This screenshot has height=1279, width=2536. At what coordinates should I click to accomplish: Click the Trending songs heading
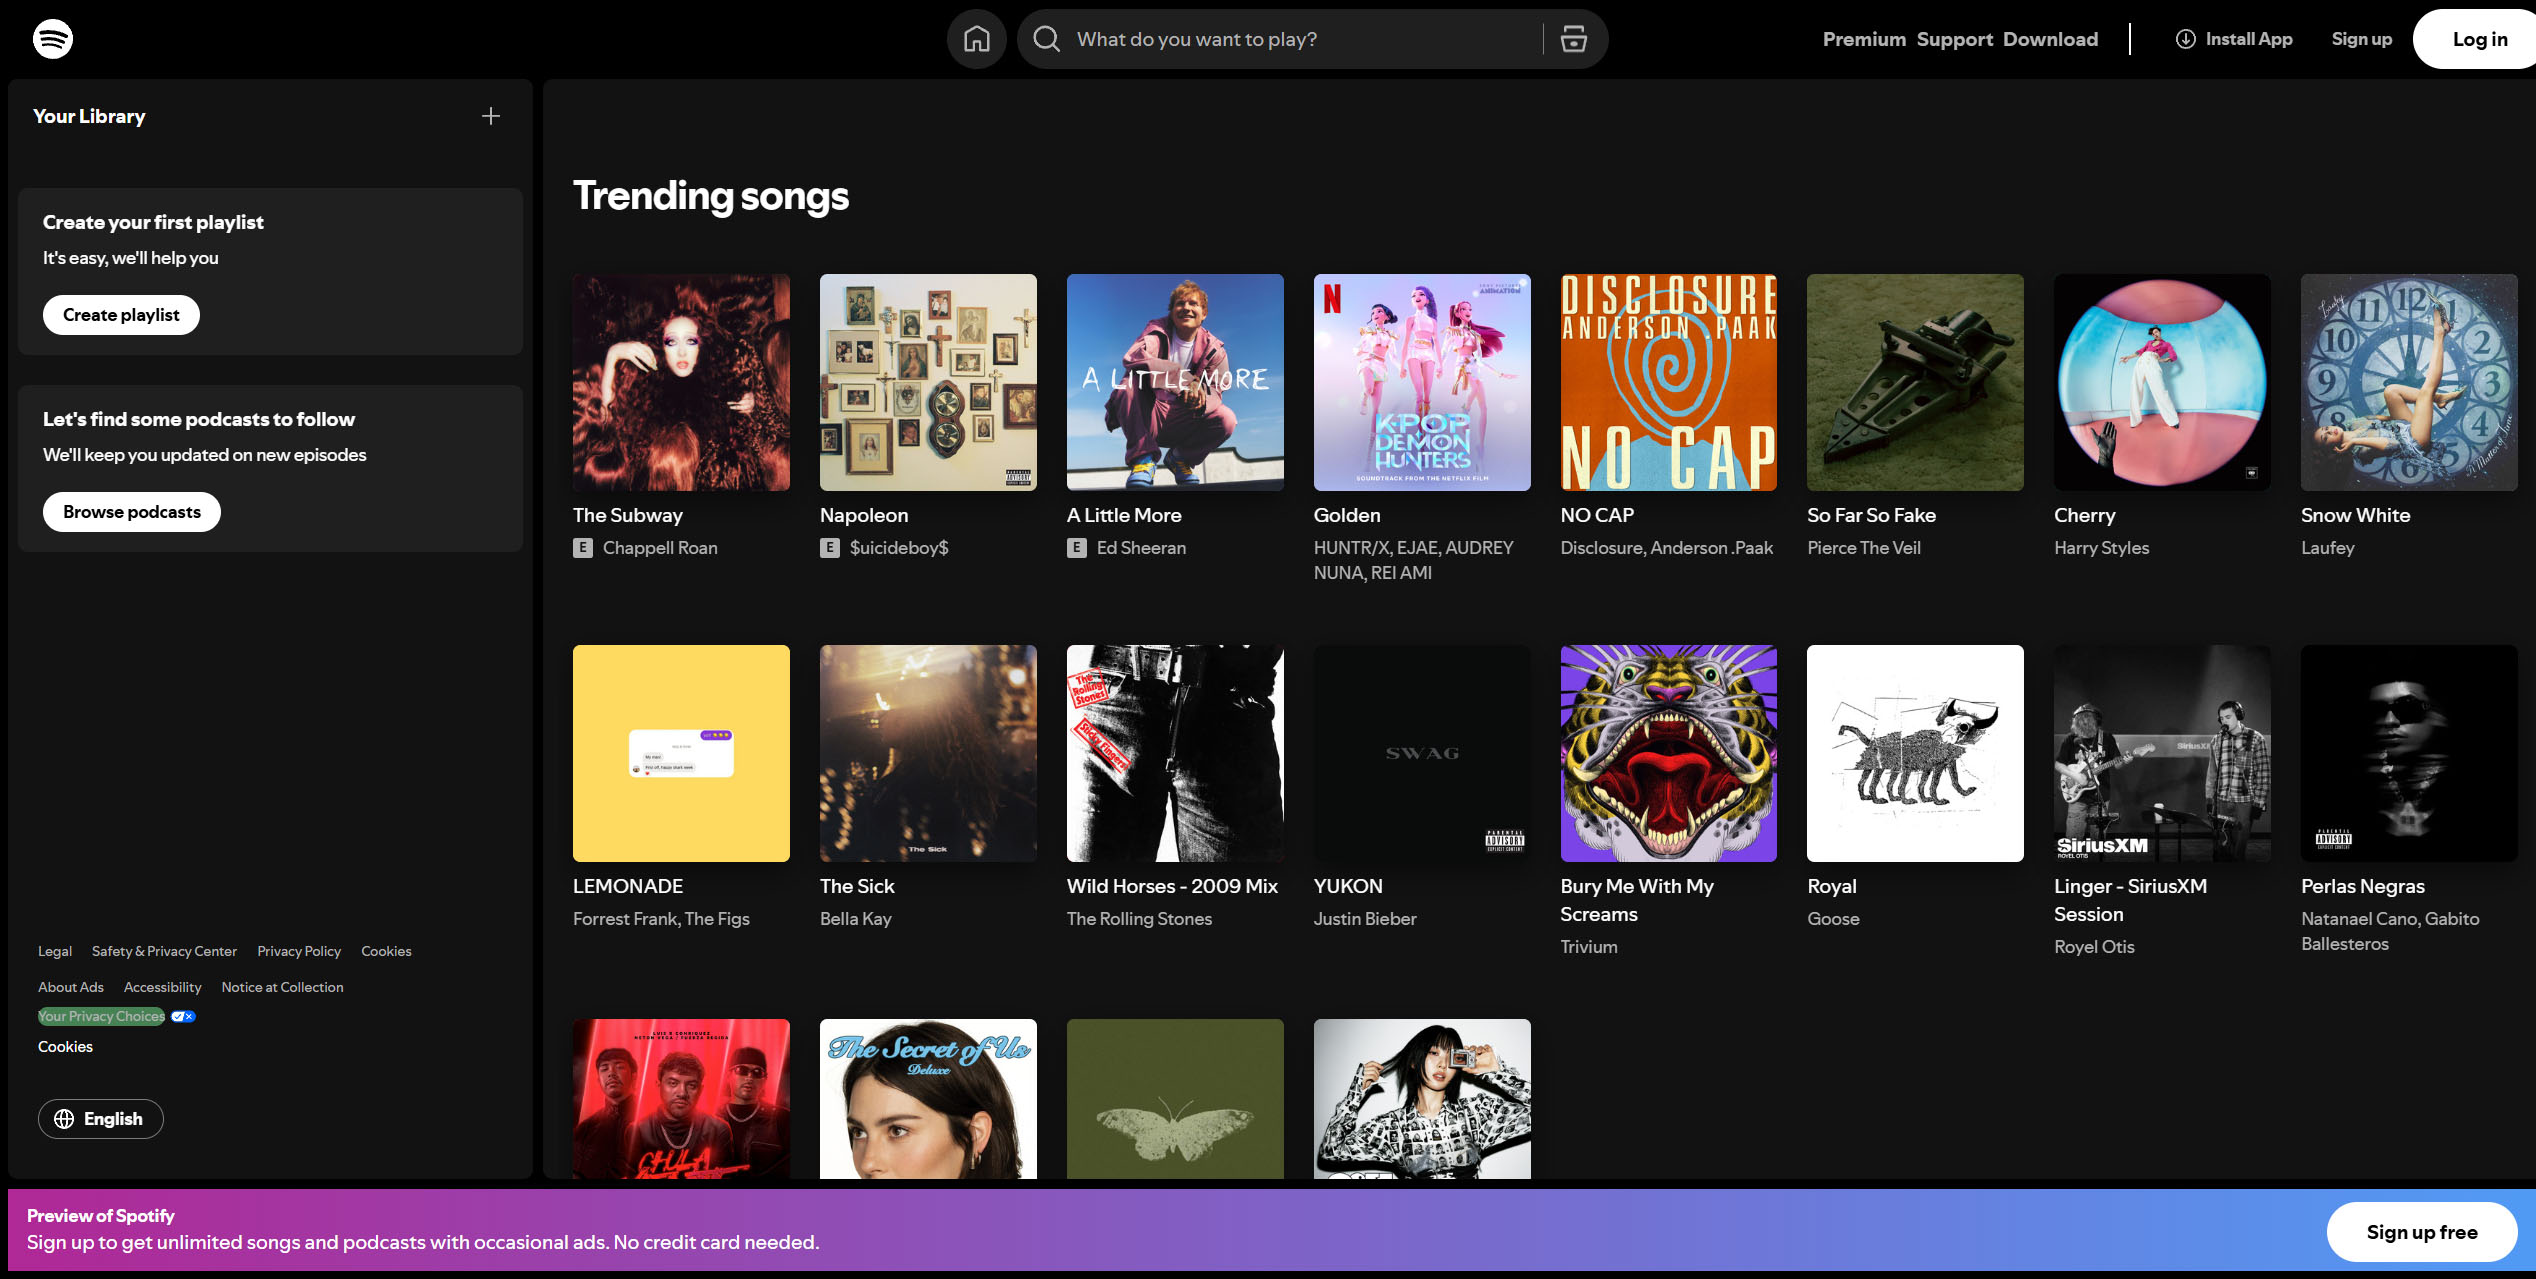click(x=711, y=196)
